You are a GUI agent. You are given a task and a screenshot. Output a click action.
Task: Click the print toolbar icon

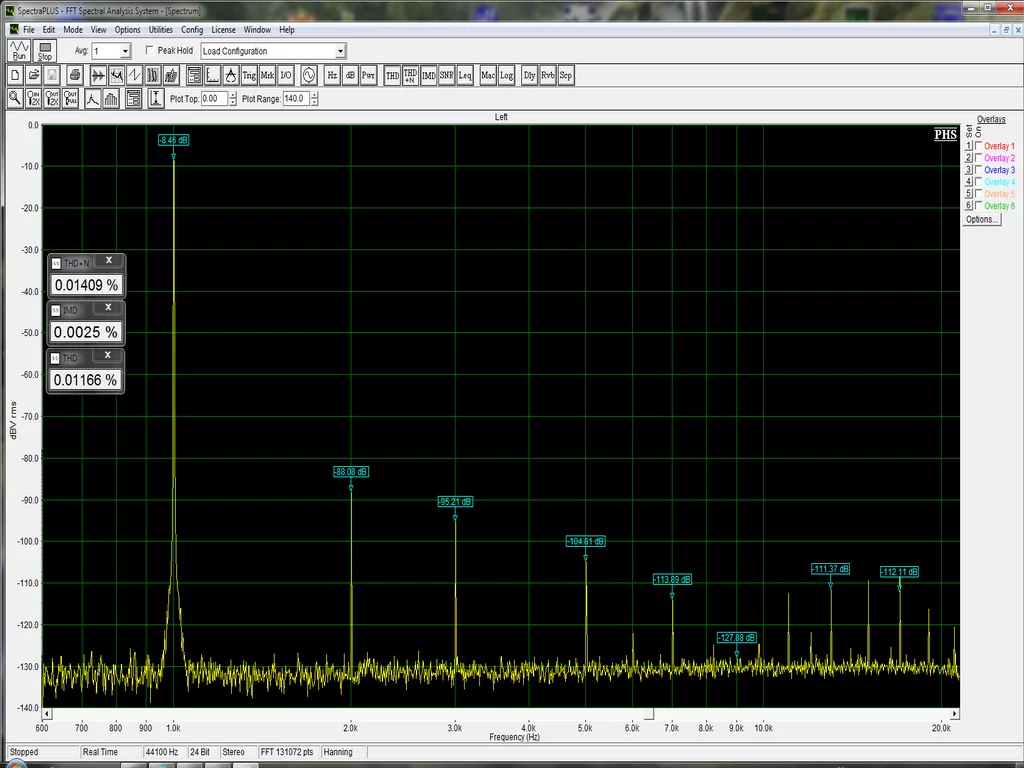pos(75,75)
